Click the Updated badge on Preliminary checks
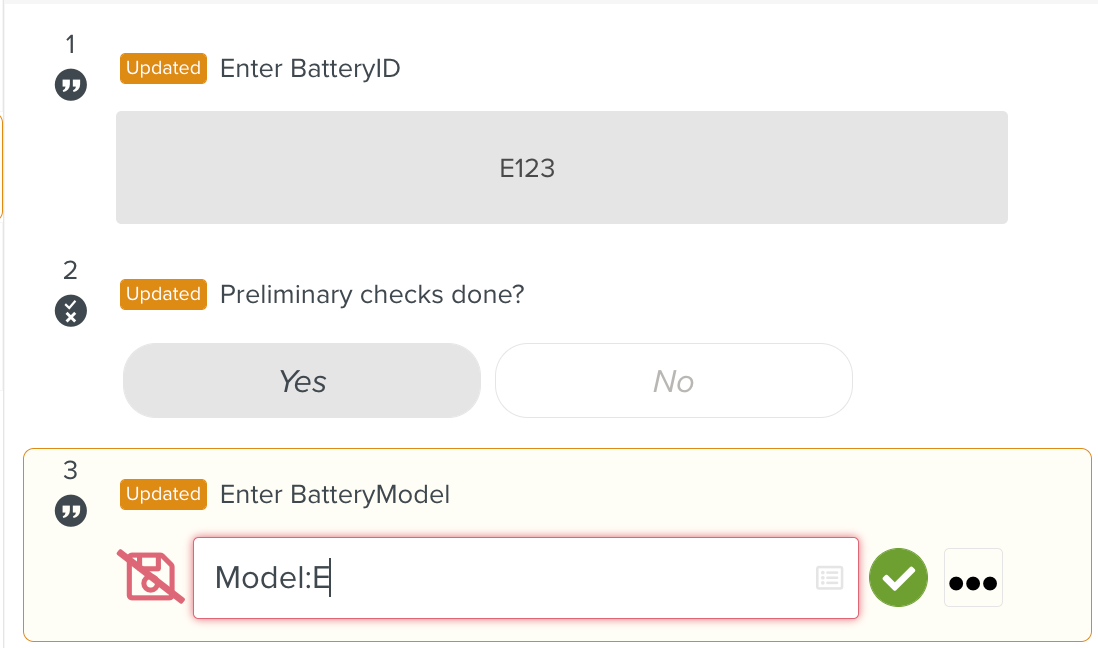Viewport: 1098px width, 648px height. (x=163, y=294)
